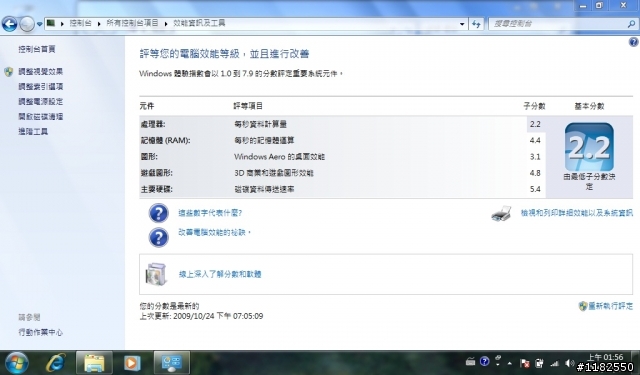Expand the arrow after 所有控制台項目
640x375 pixels.
(x=166, y=24)
